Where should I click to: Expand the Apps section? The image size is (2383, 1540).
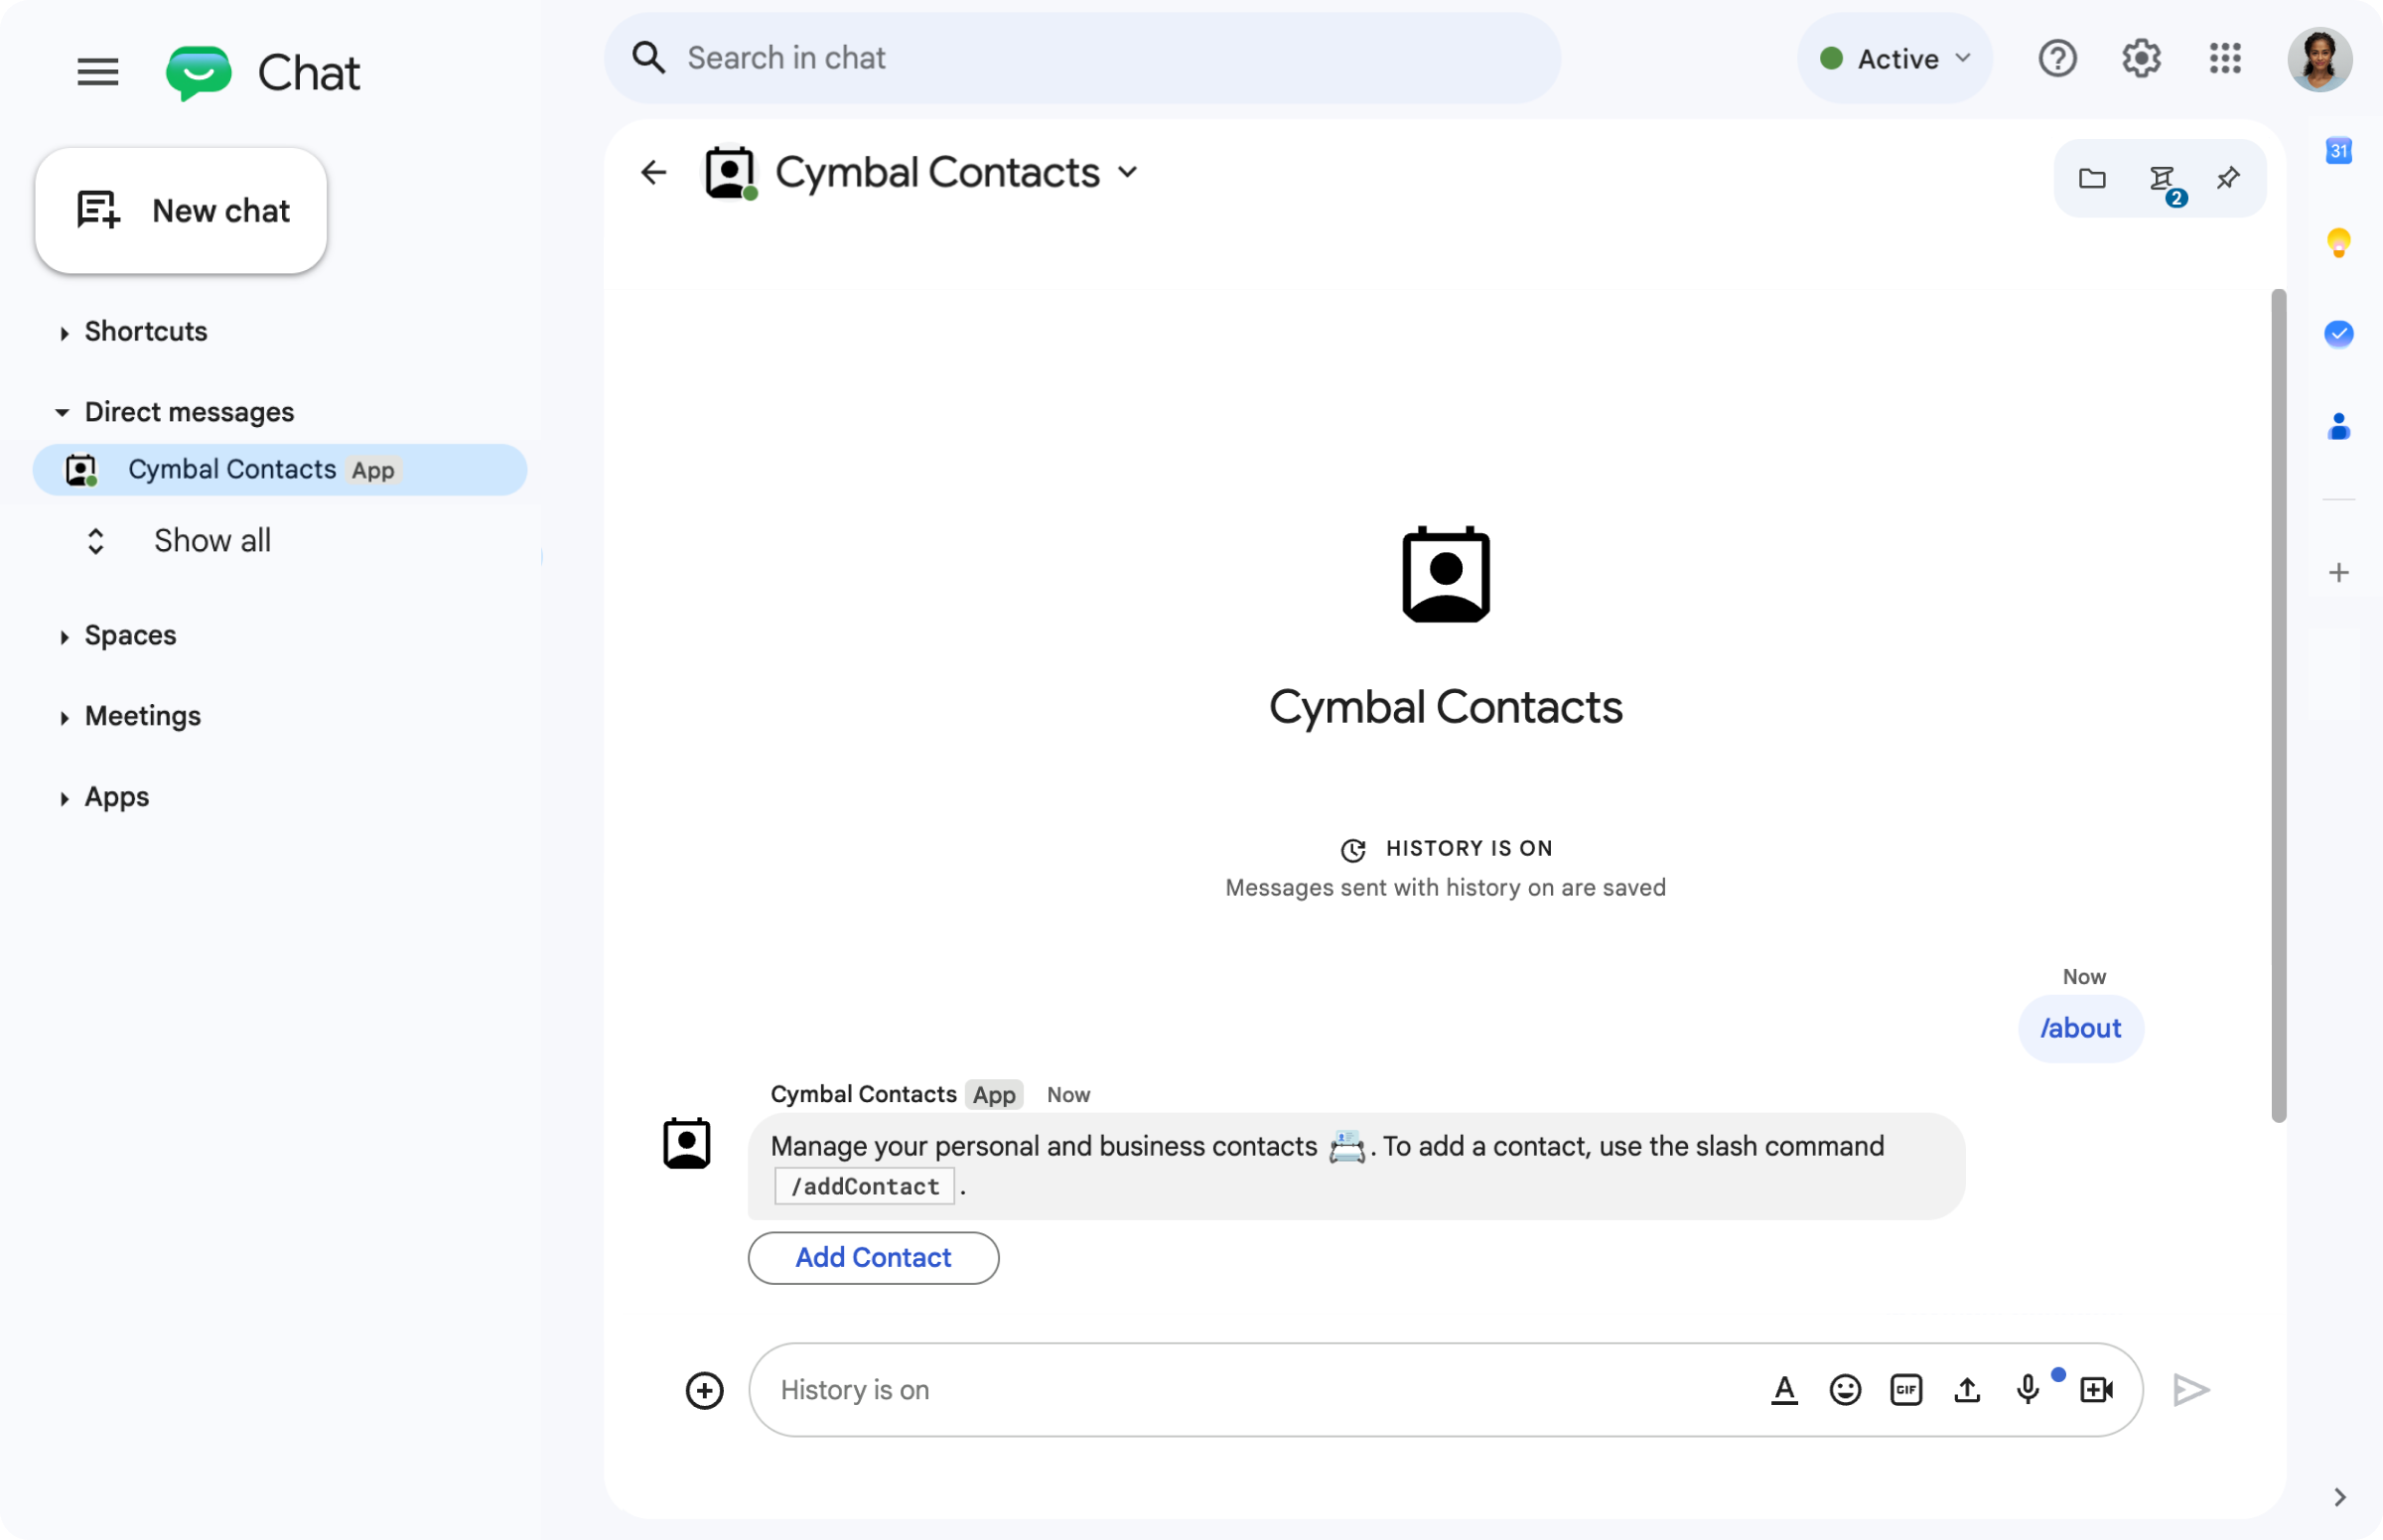pyautogui.click(x=64, y=799)
